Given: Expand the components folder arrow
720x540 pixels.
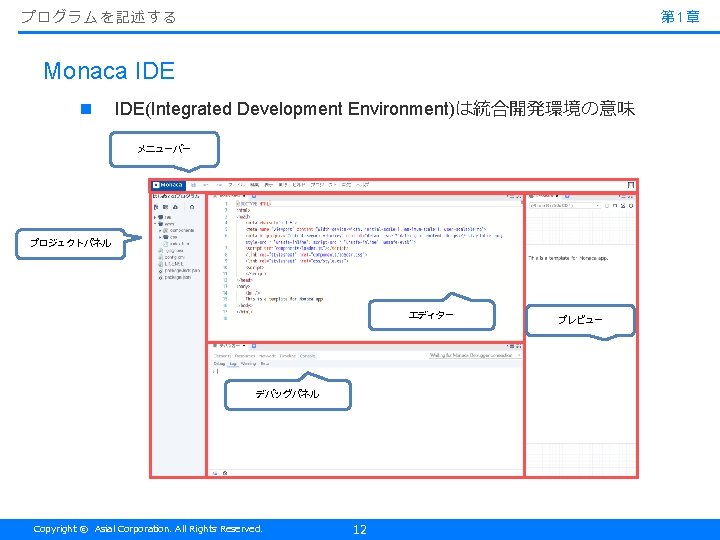Looking at the screenshot, I should point(160,231).
